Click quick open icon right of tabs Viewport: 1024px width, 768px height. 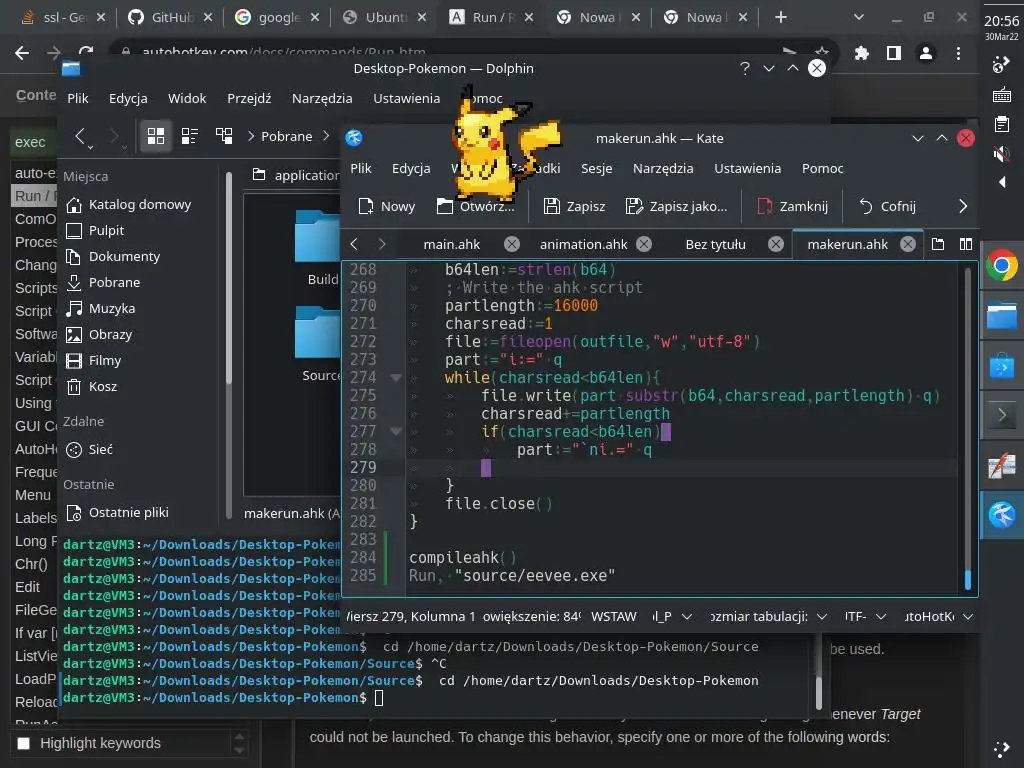tap(938, 244)
